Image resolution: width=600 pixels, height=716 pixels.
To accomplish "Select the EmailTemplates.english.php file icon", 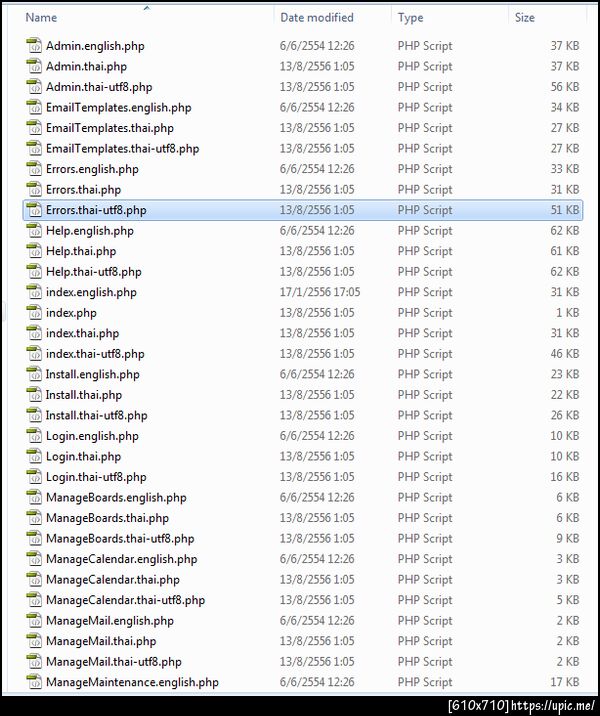I will coord(34,107).
